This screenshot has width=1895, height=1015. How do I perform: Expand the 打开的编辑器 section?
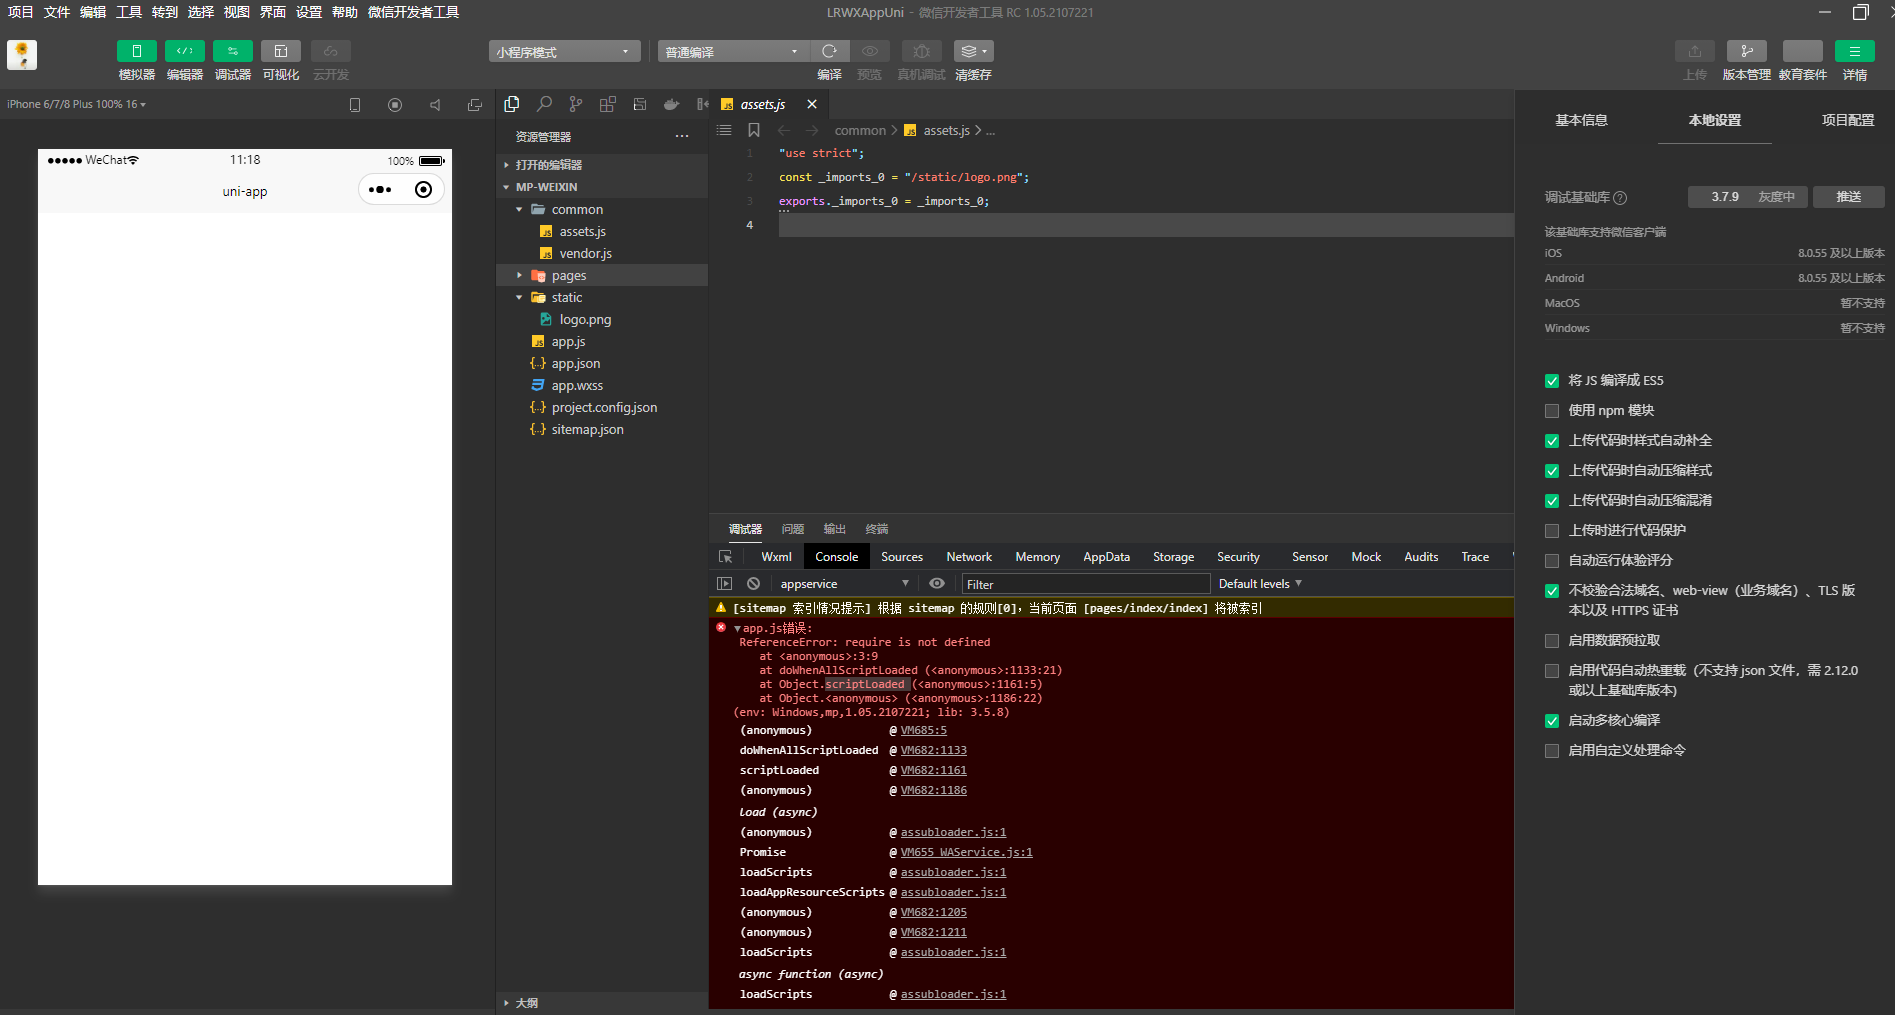coord(602,165)
